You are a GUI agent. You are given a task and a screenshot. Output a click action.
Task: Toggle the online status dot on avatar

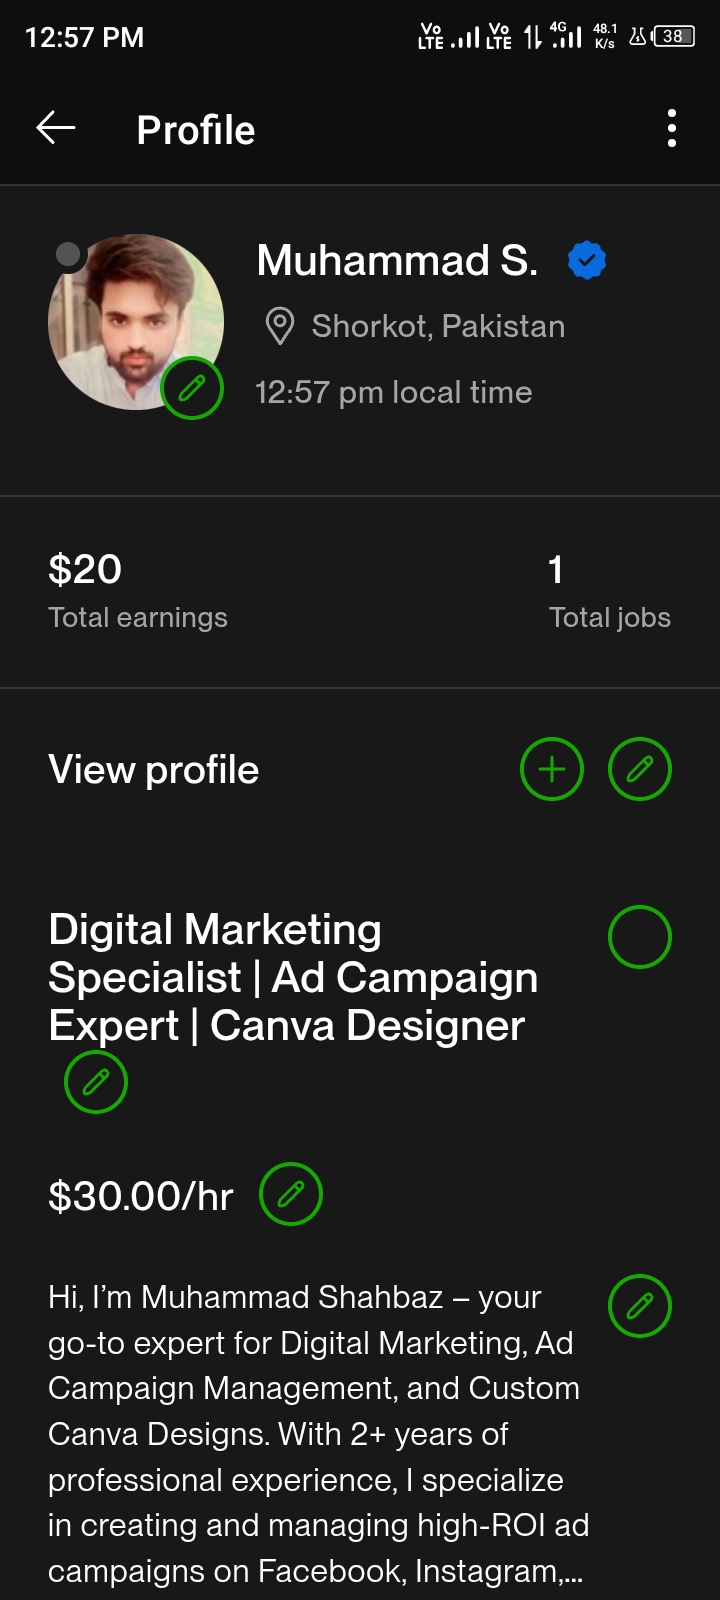coord(68,255)
